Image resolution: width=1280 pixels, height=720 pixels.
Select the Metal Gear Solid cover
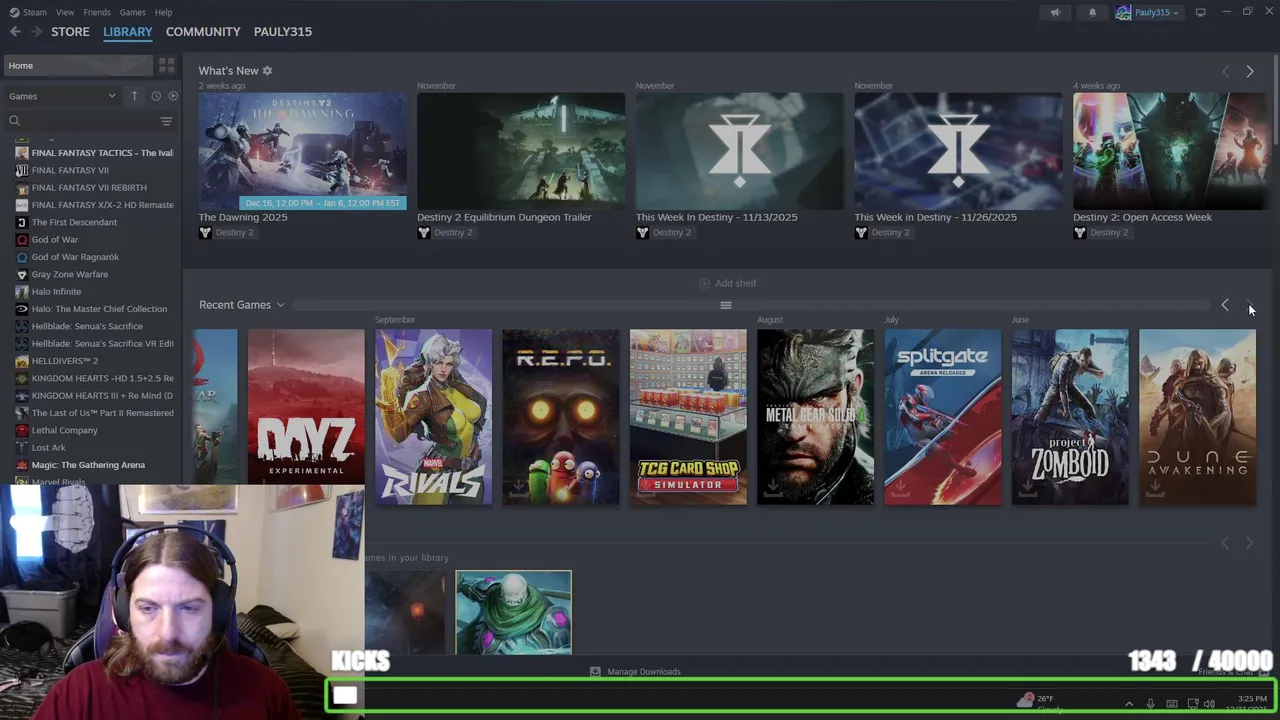pyautogui.click(x=815, y=417)
